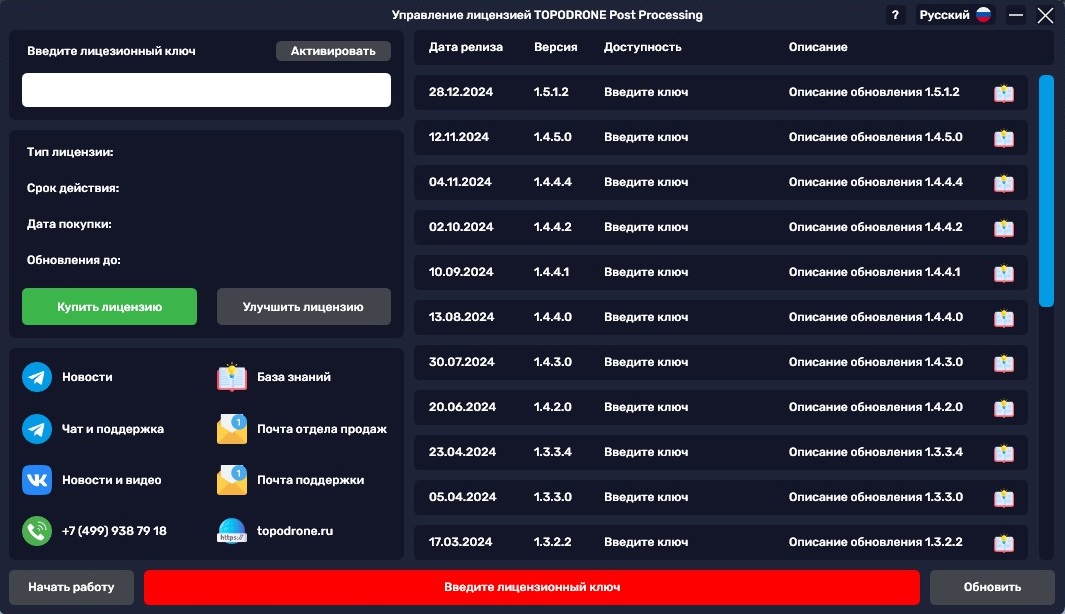
Task: Click the Дата релиза column header
Action: click(x=466, y=47)
